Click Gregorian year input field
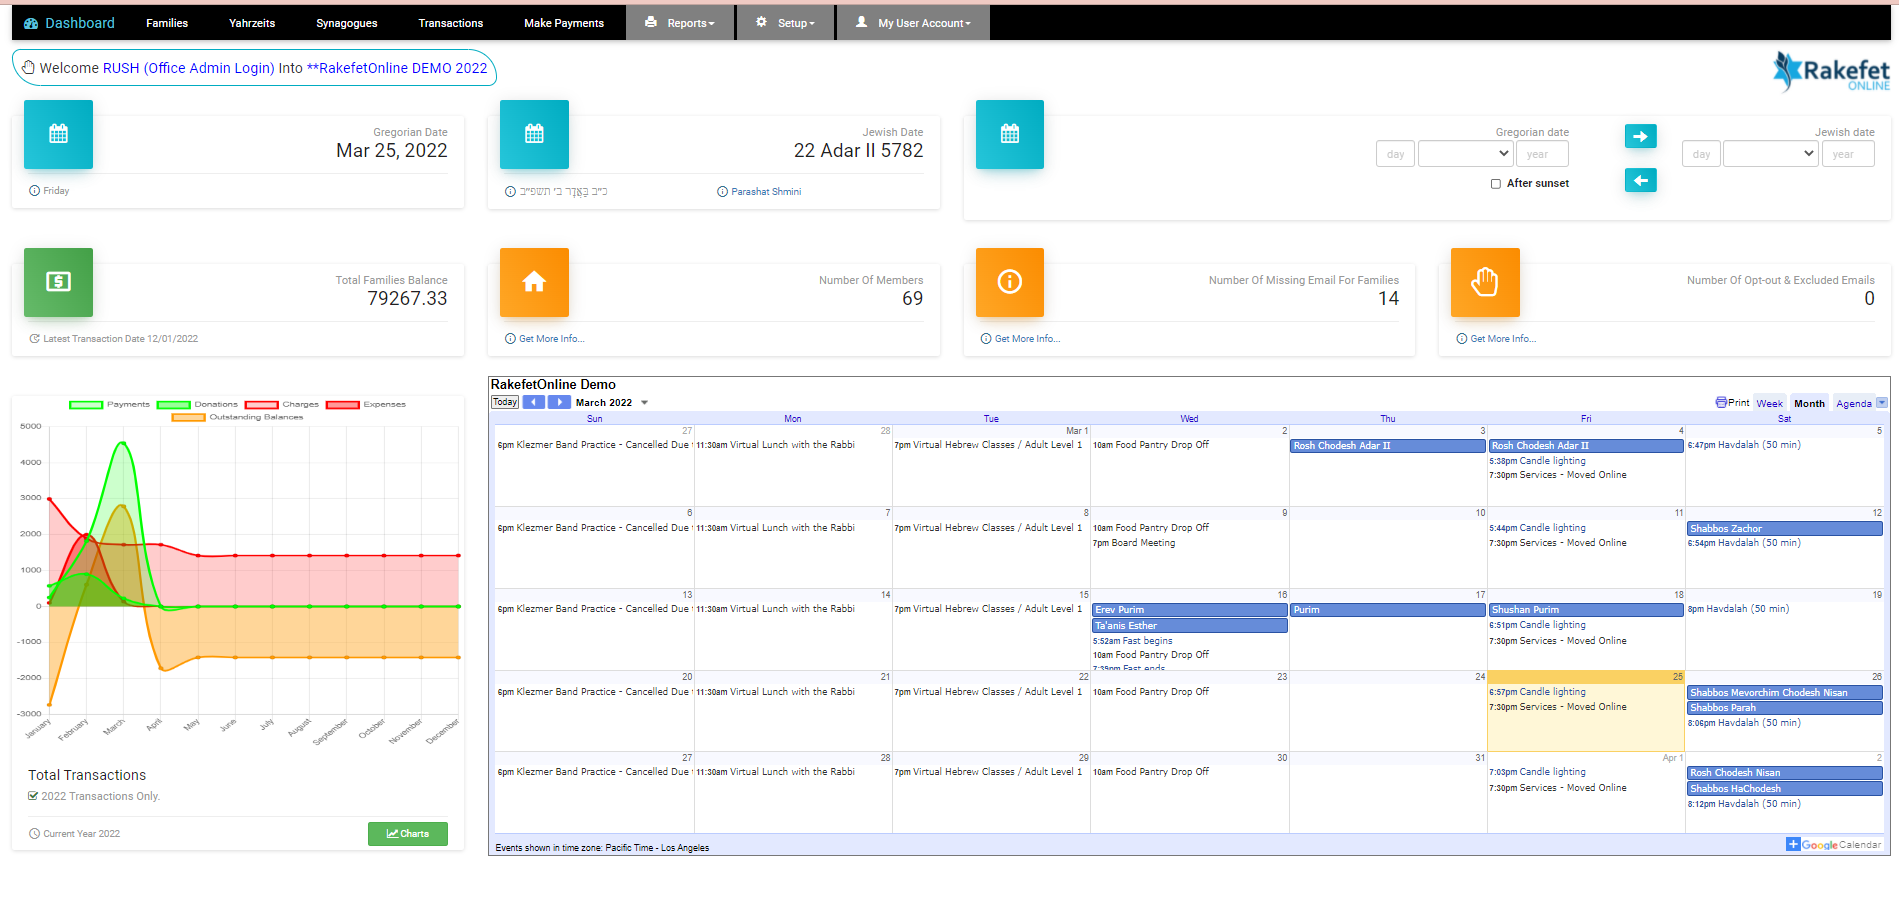 coord(1542,153)
